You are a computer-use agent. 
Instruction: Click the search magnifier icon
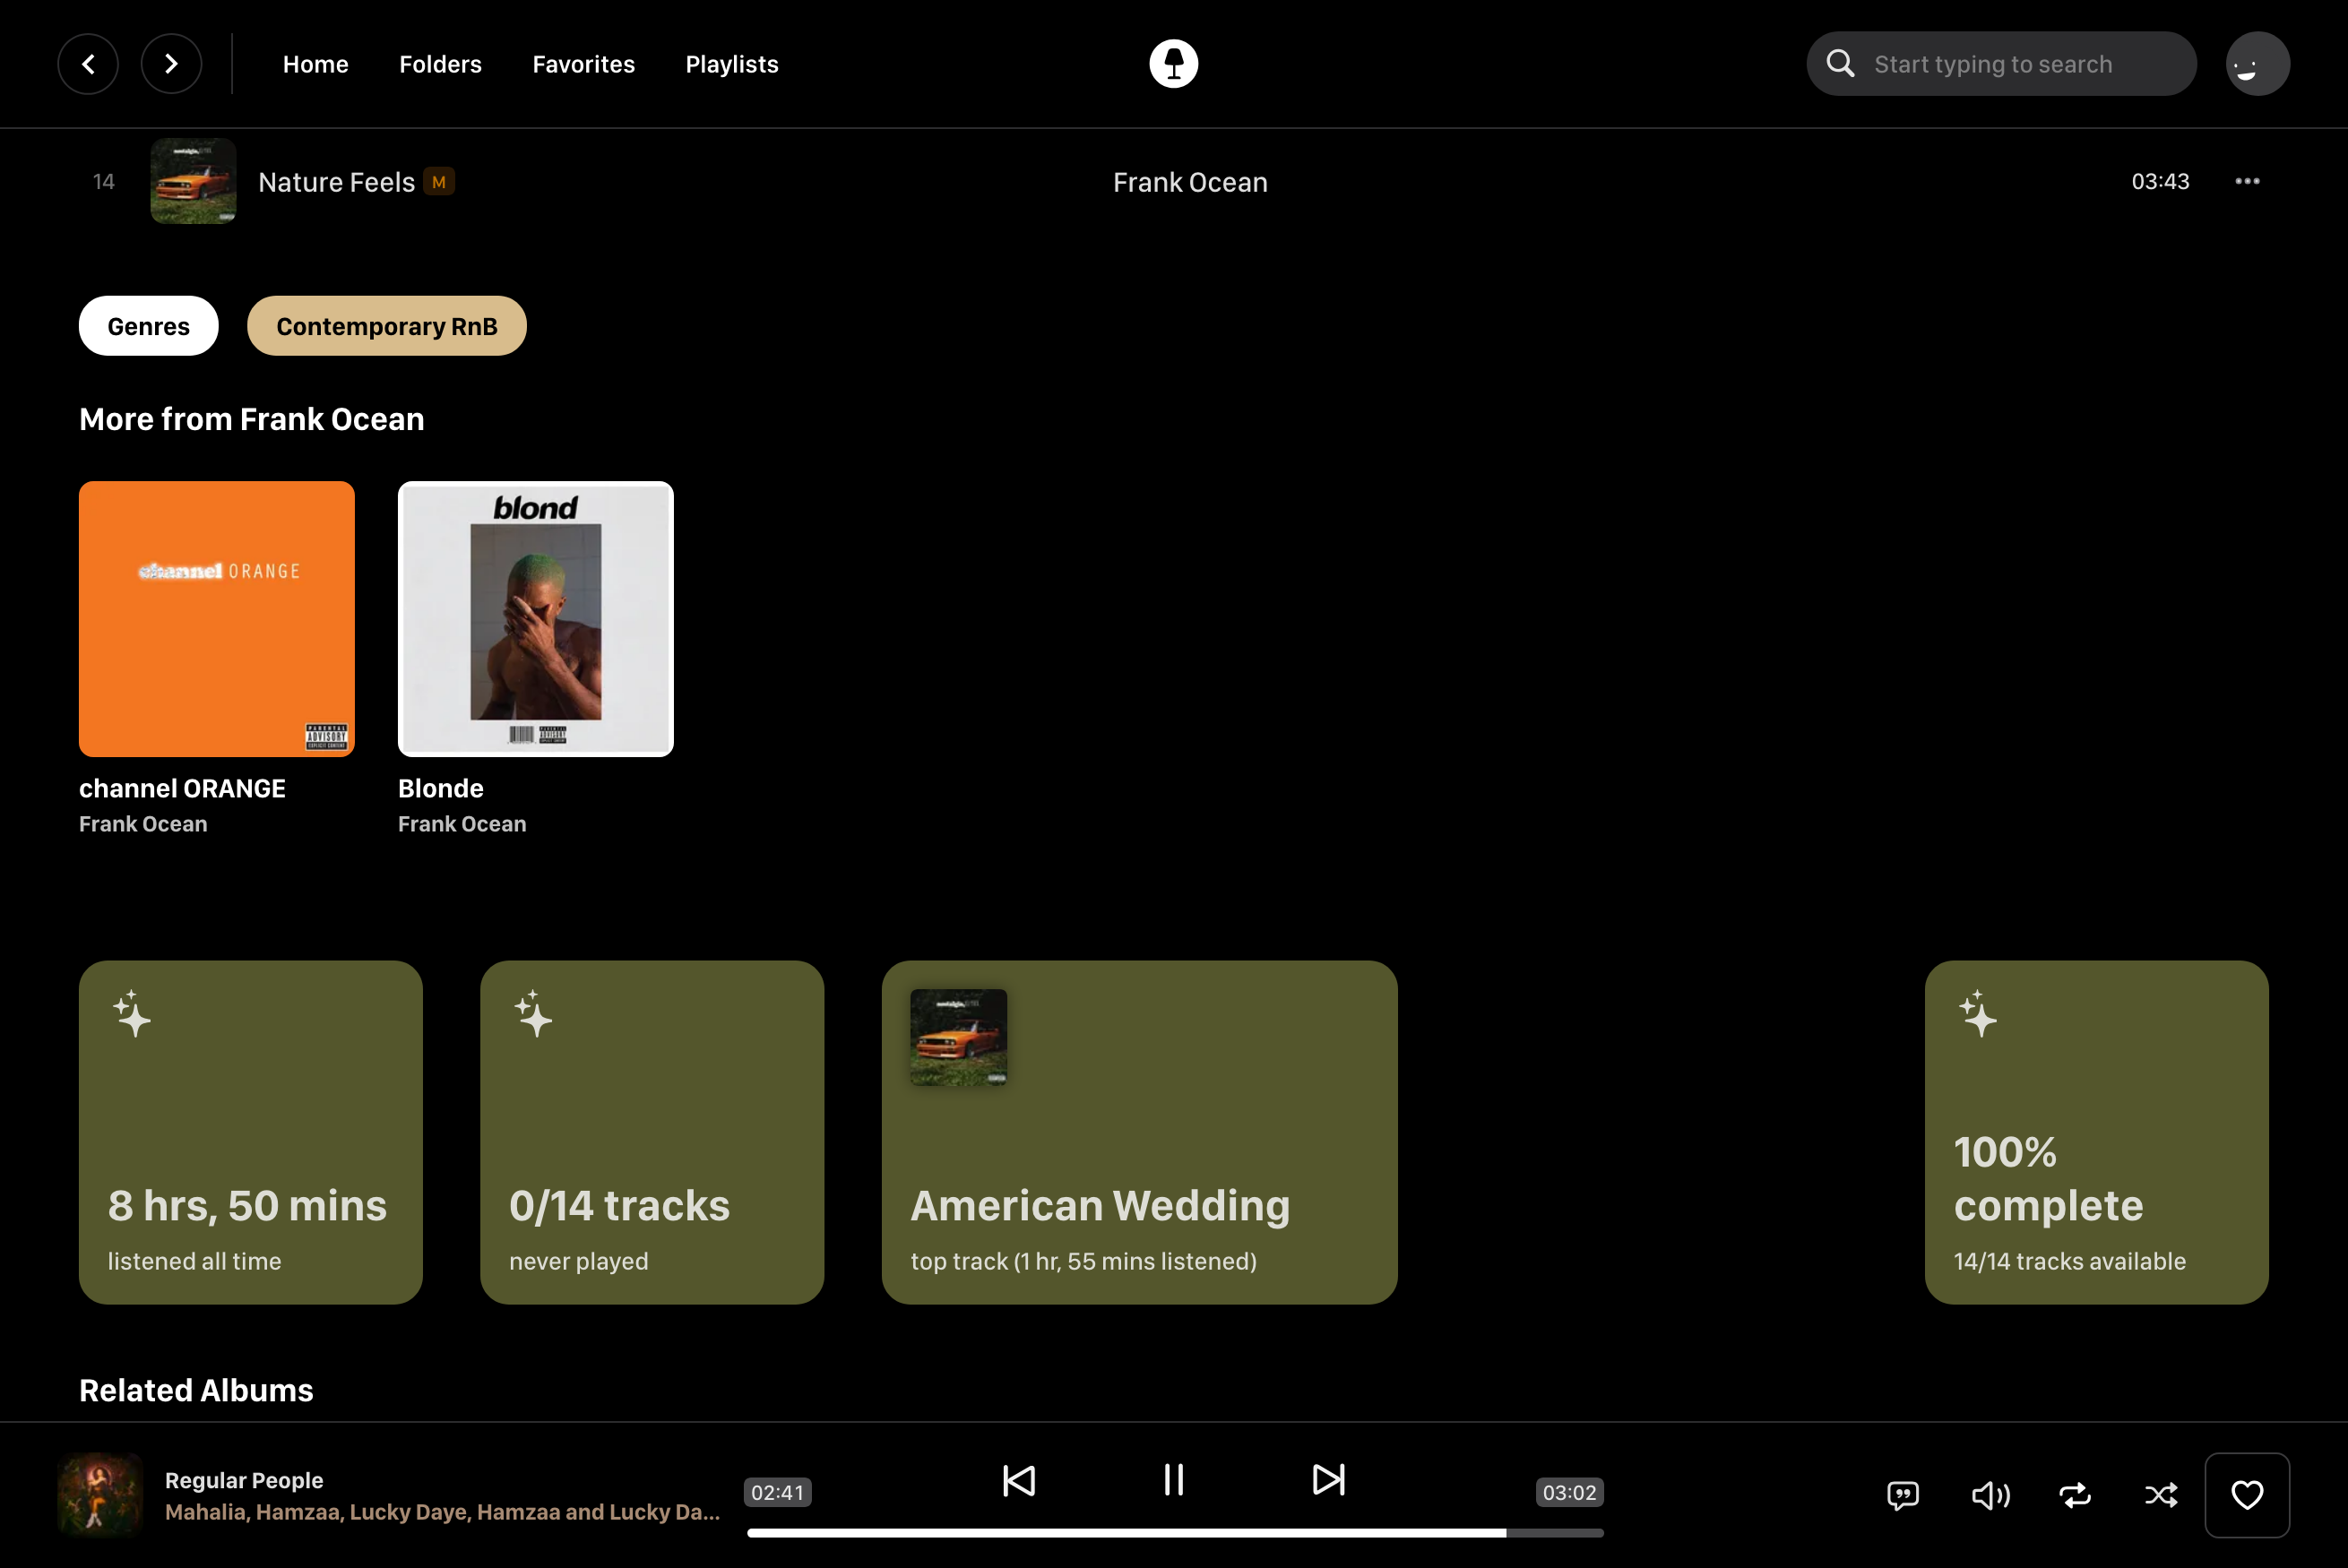[1840, 64]
